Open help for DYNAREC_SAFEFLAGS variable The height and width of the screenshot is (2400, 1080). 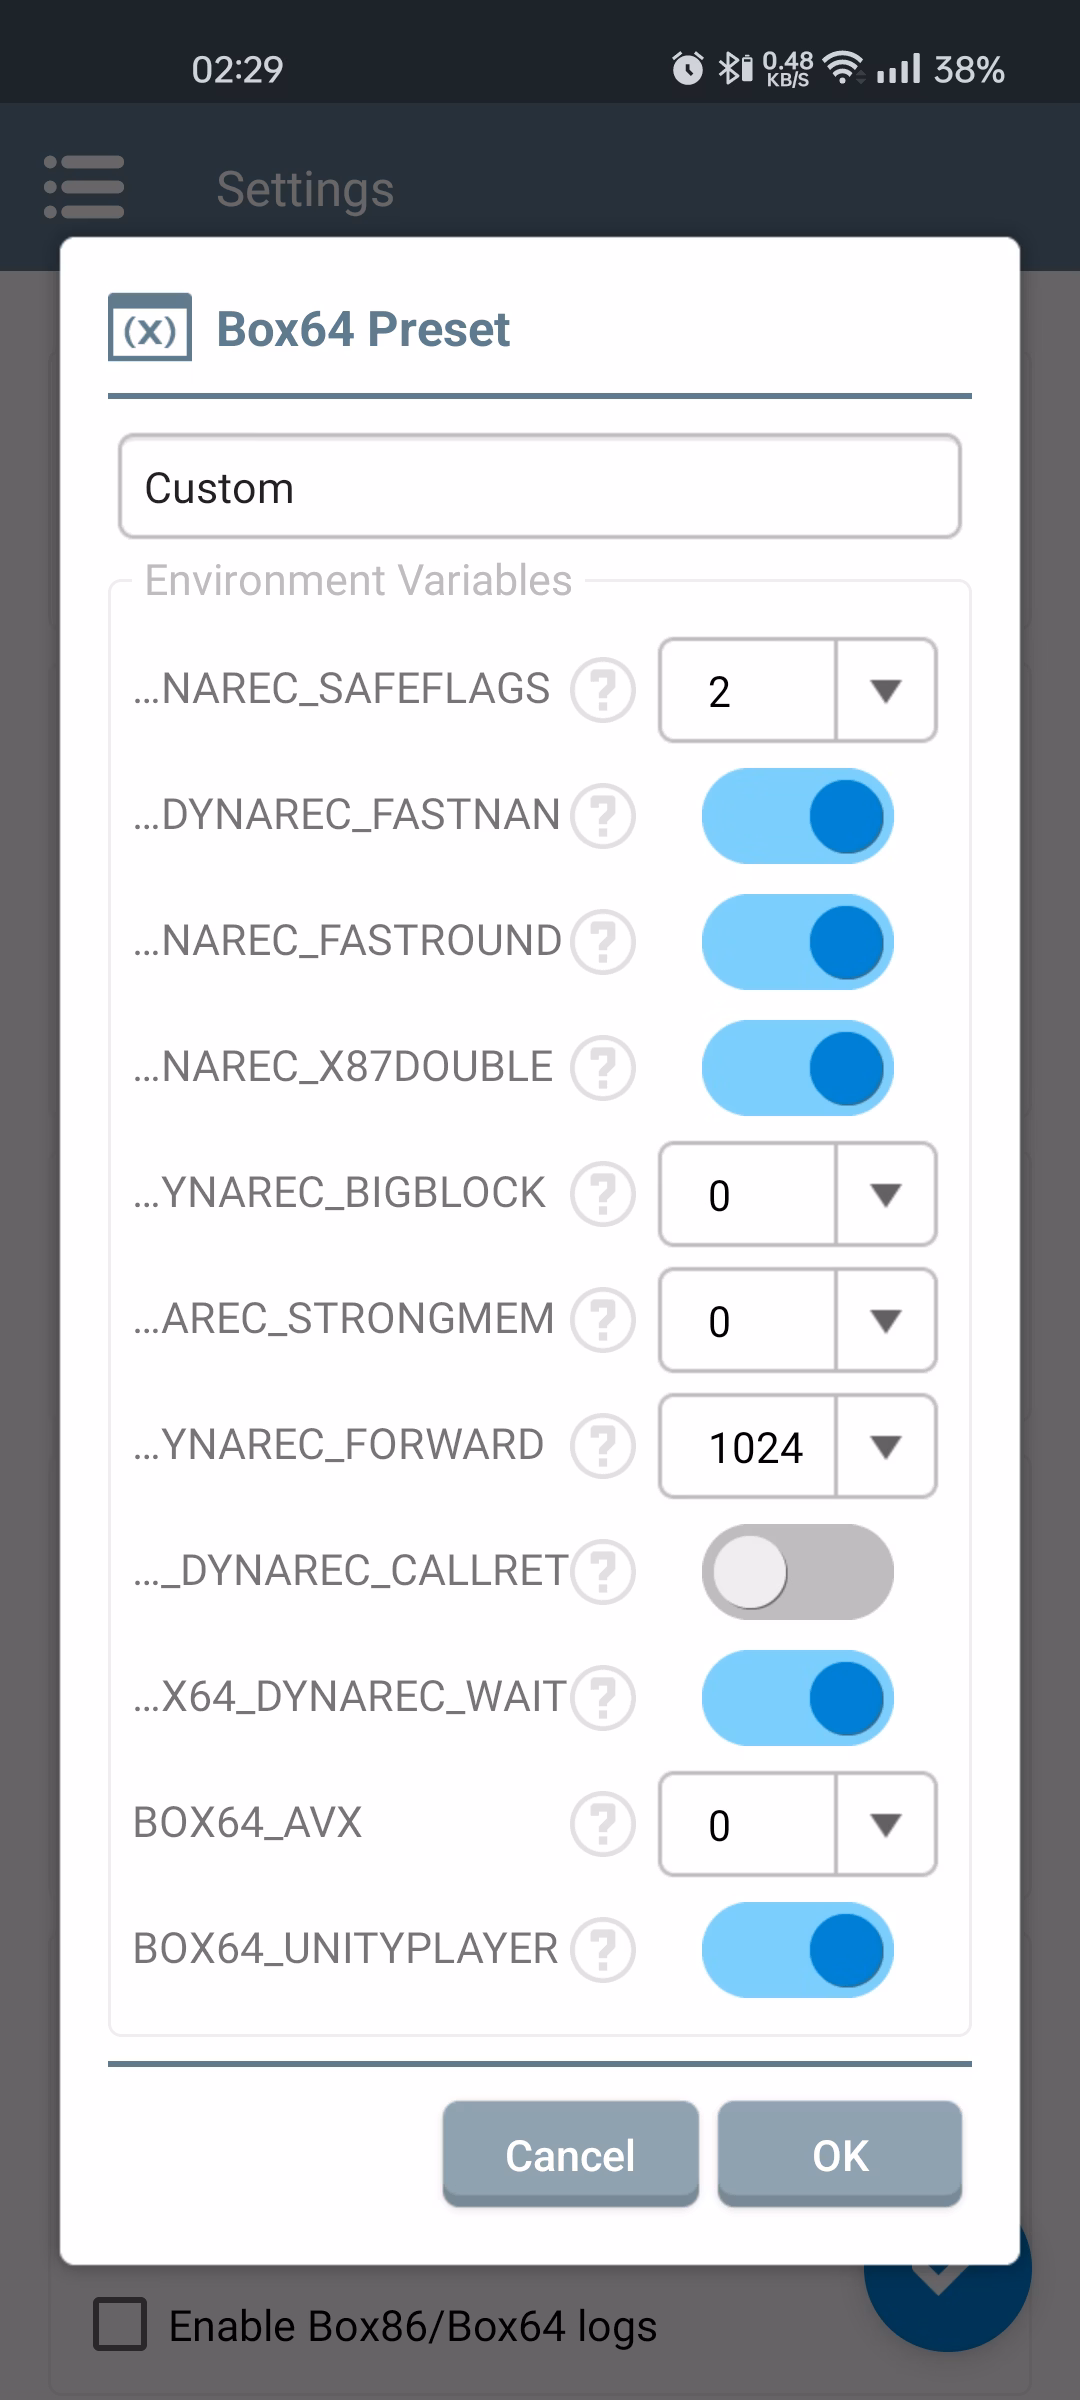click(602, 690)
